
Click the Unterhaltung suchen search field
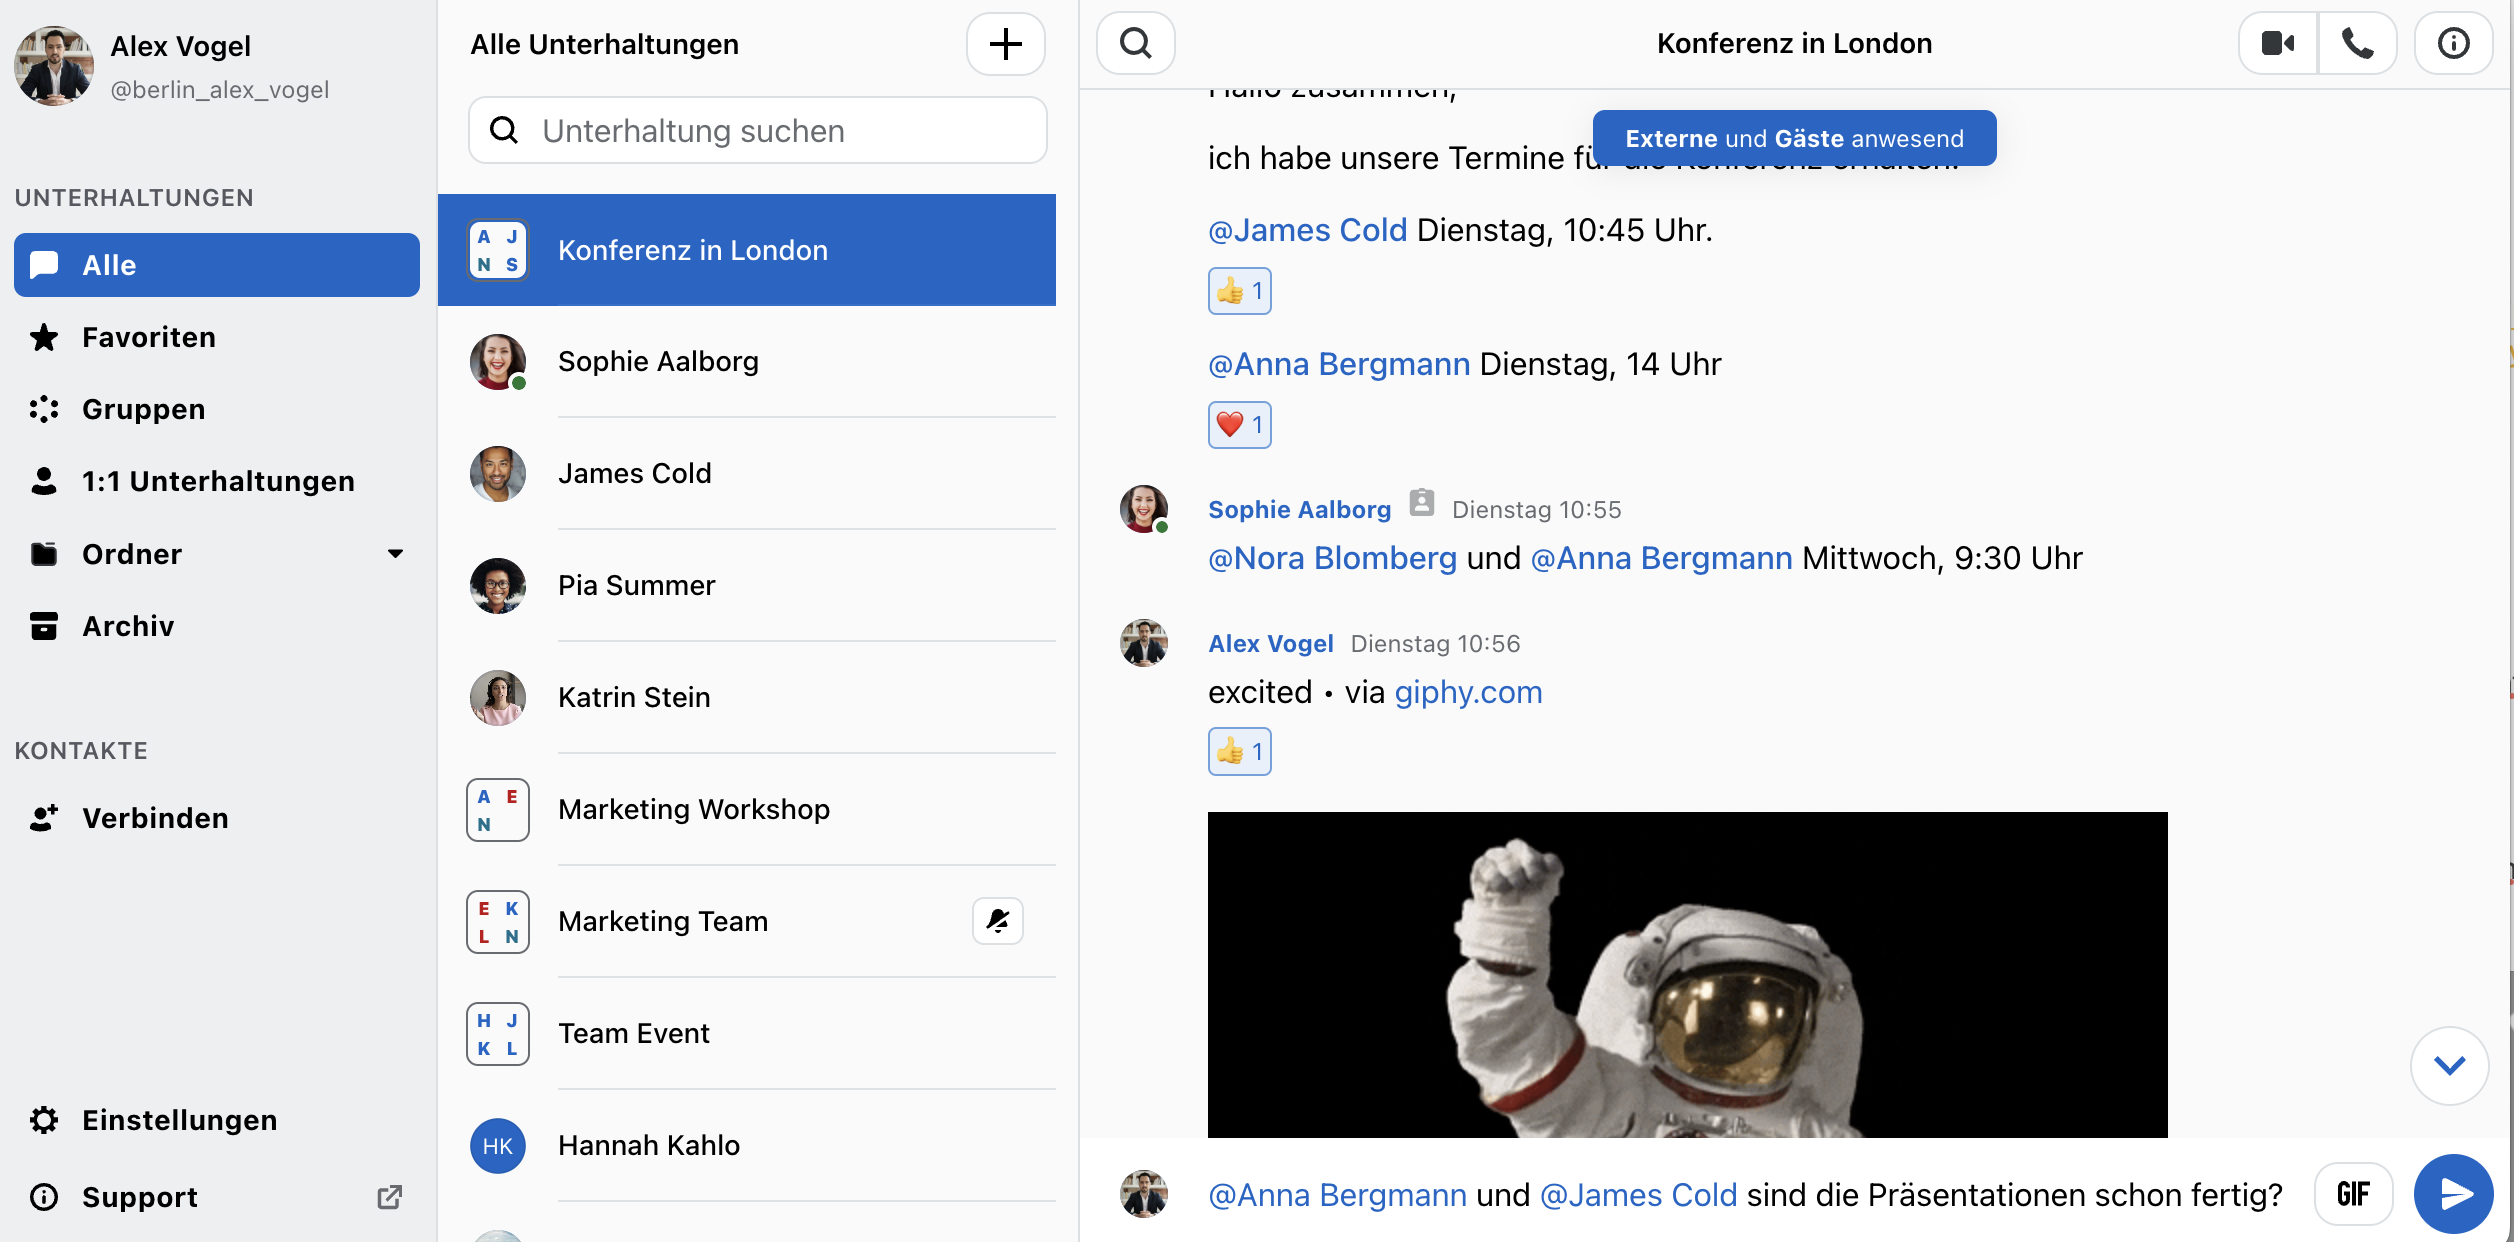(x=757, y=130)
